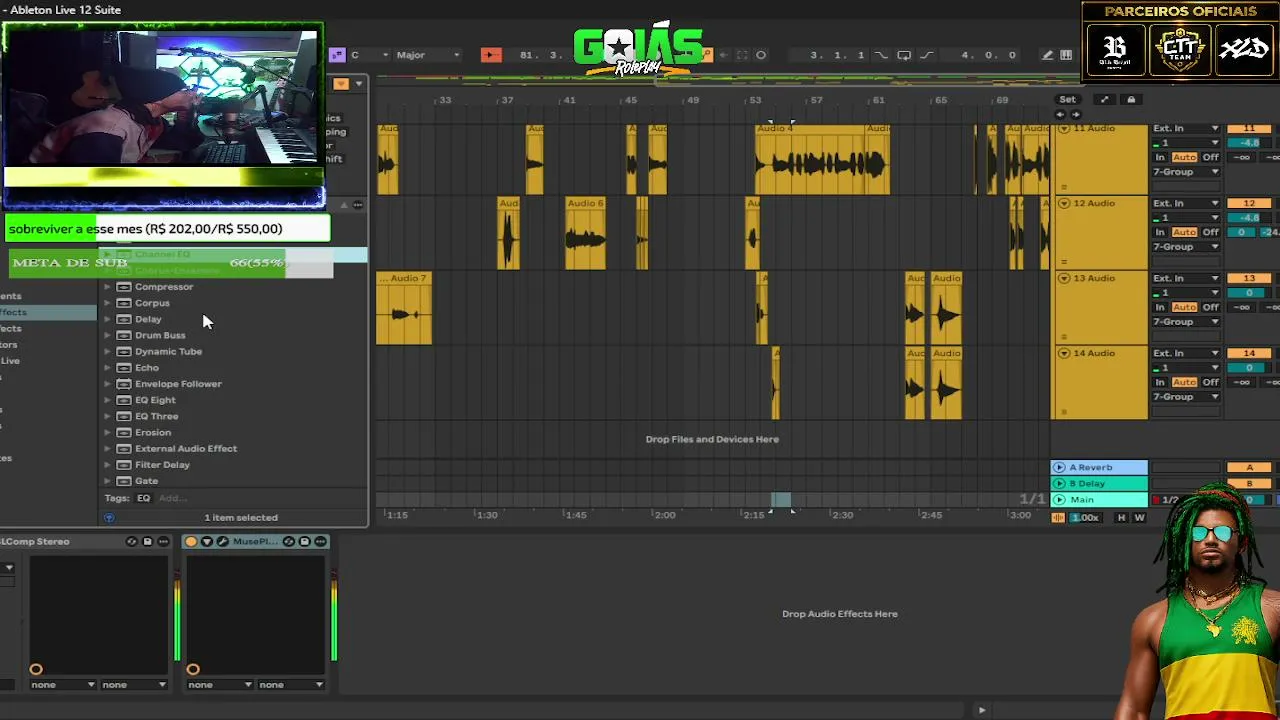Toggle track activator number 12
Image resolution: width=1280 pixels, height=720 pixels.
1249,204
